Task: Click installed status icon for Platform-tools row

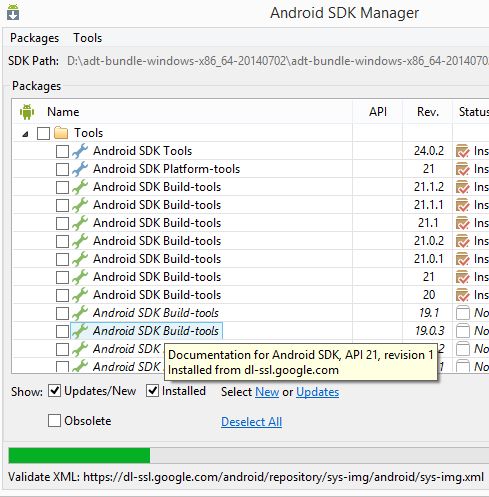Action: tap(463, 169)
